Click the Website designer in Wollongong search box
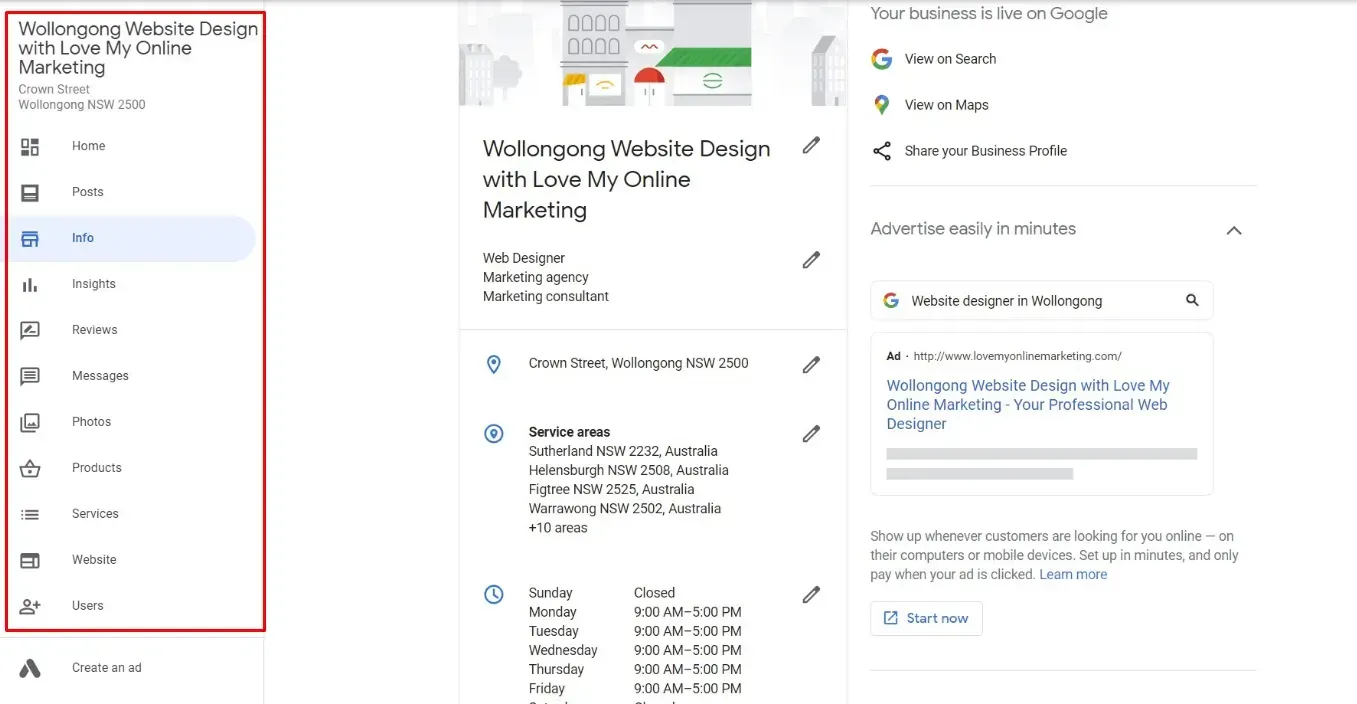1357x704 pixels. pos(1042,300)
